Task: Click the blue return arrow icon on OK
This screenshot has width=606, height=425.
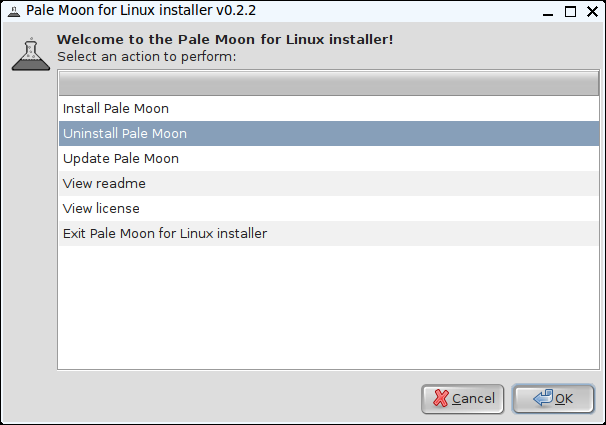Action: pyautogui.click(x=543, y=398)
